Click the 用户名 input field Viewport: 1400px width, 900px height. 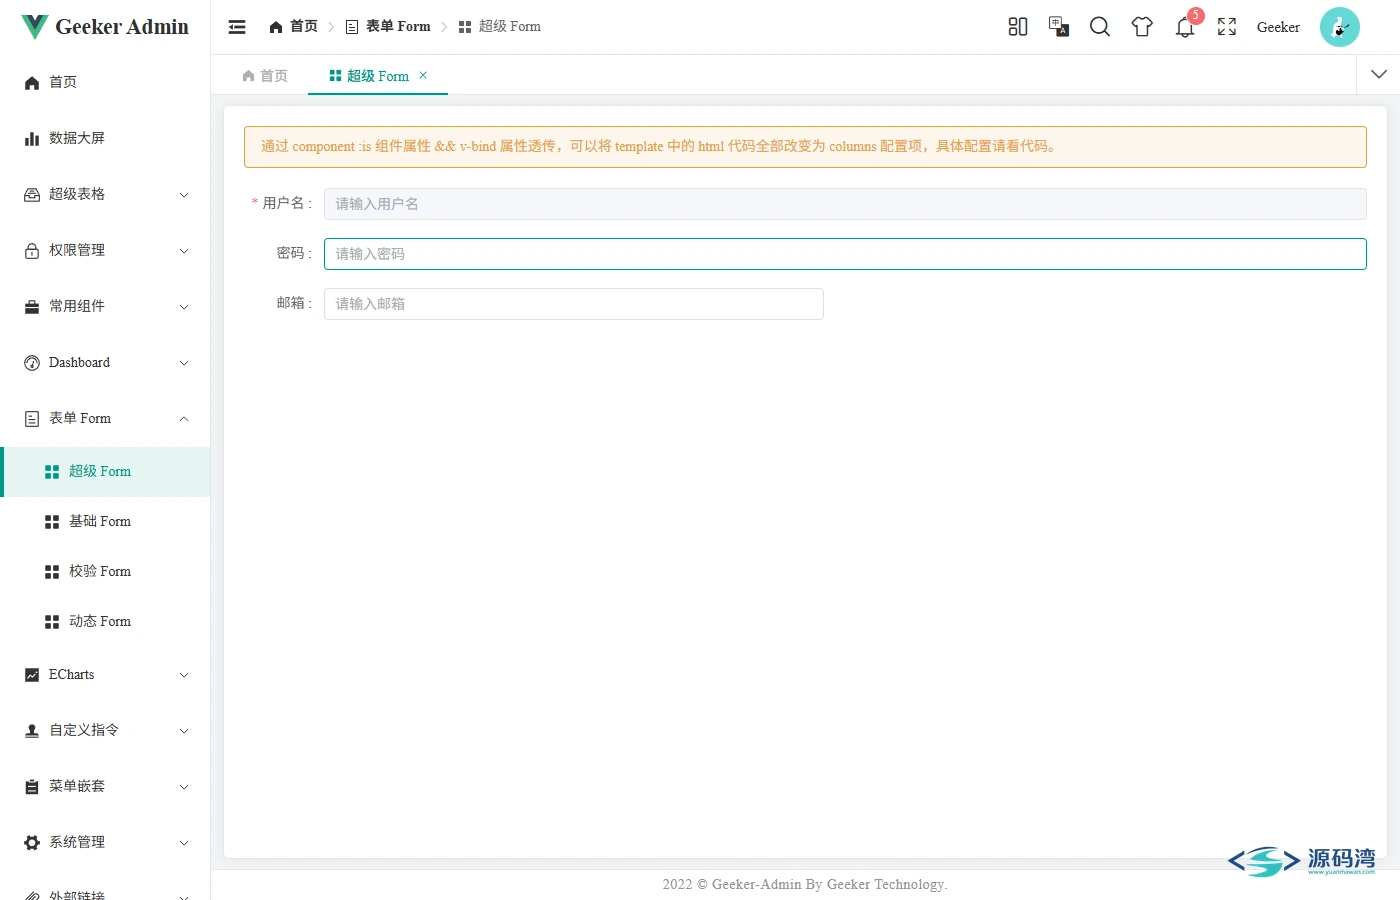[845, 204]
